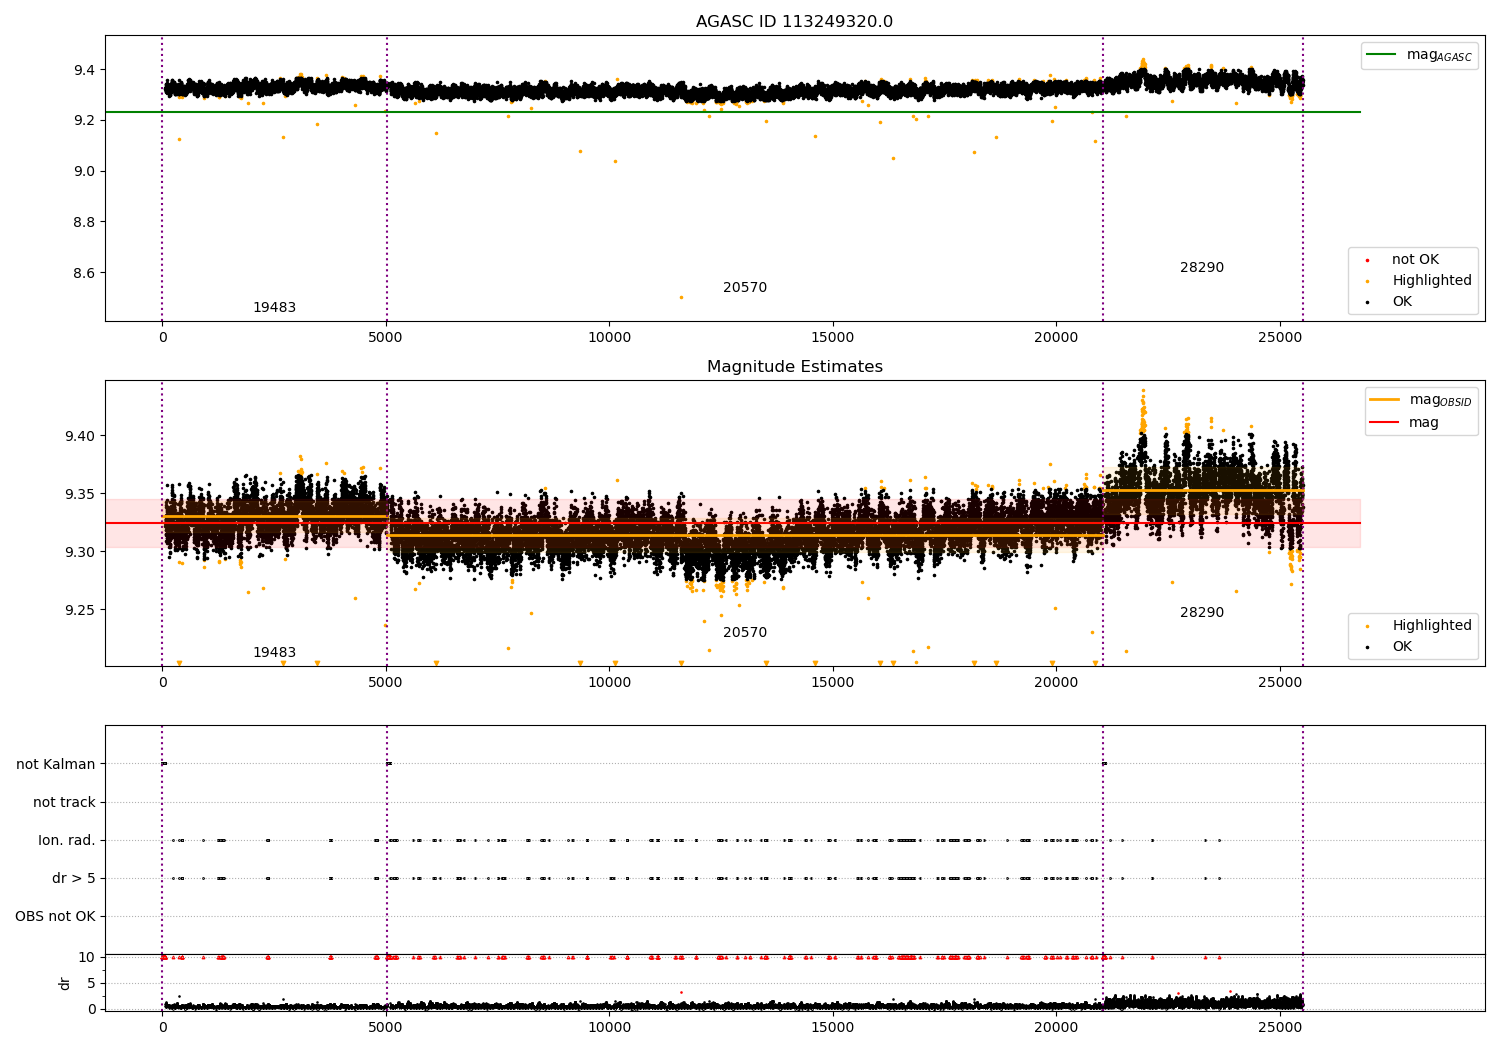1500x1050 pixels.
Task: Click y-tick 9.30 on middle plot
Action: point(81,552)
